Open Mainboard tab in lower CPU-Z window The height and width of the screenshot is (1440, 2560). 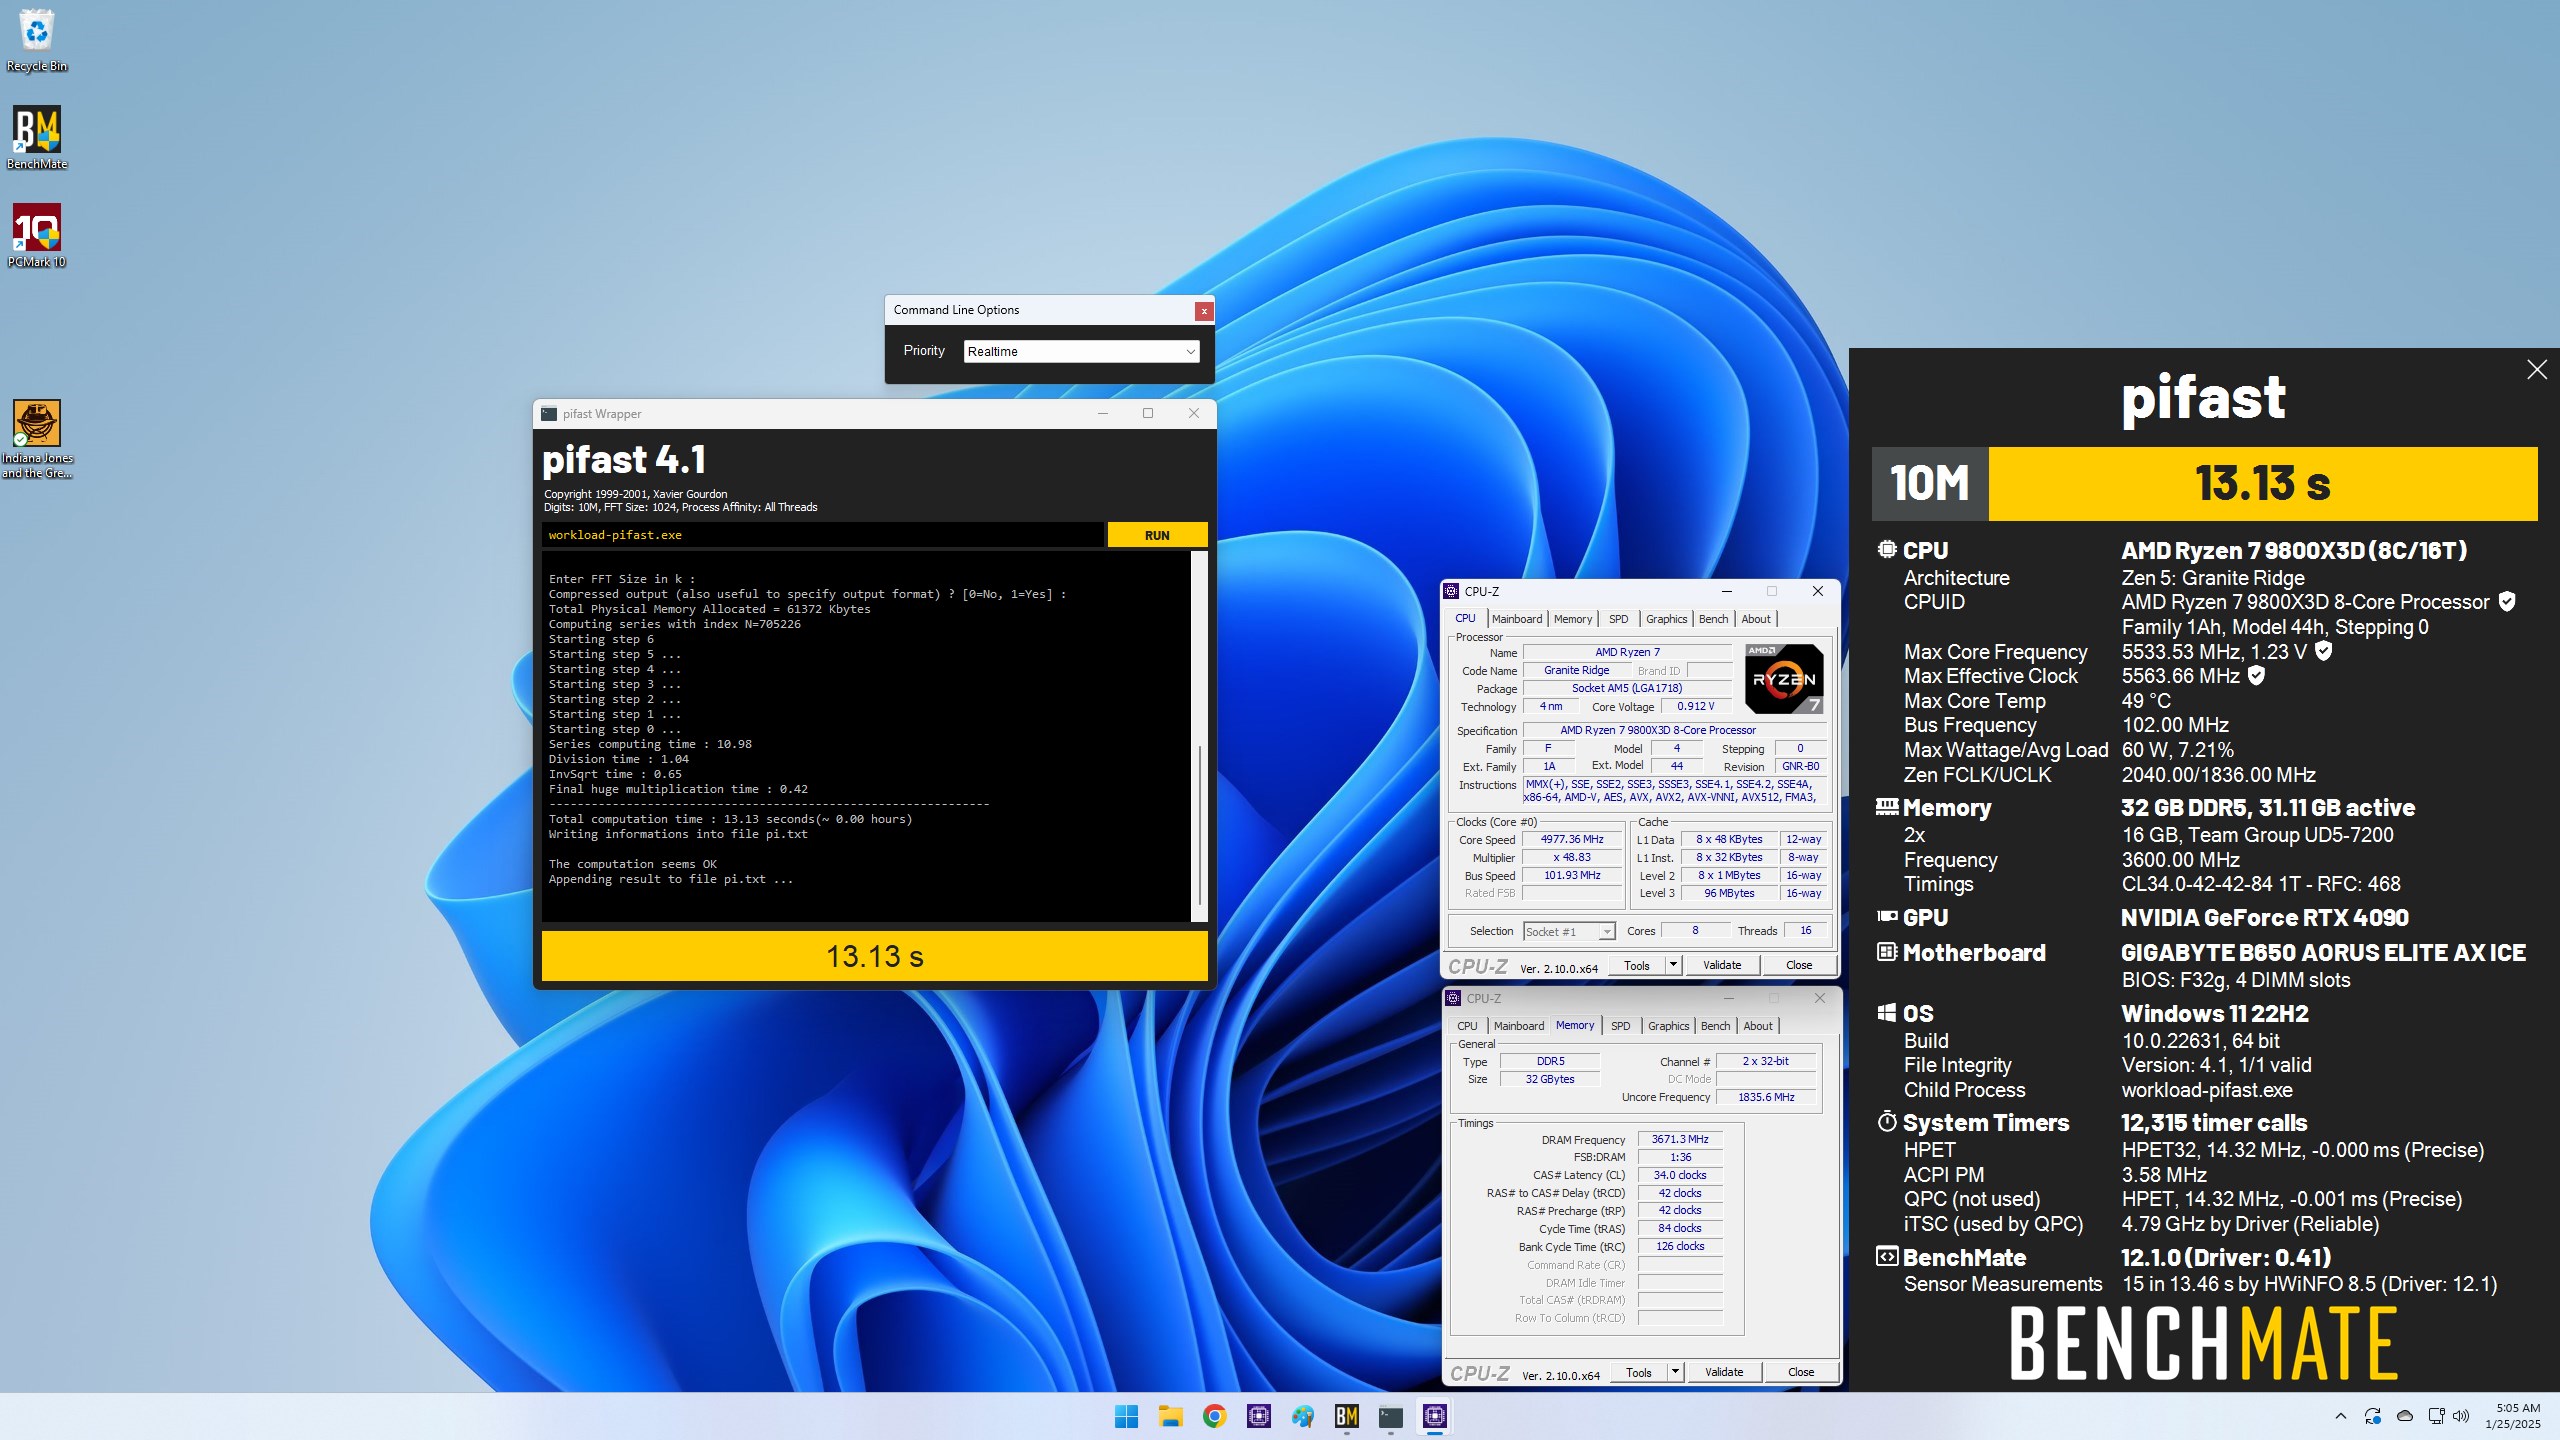[x=1519, y=1026]
